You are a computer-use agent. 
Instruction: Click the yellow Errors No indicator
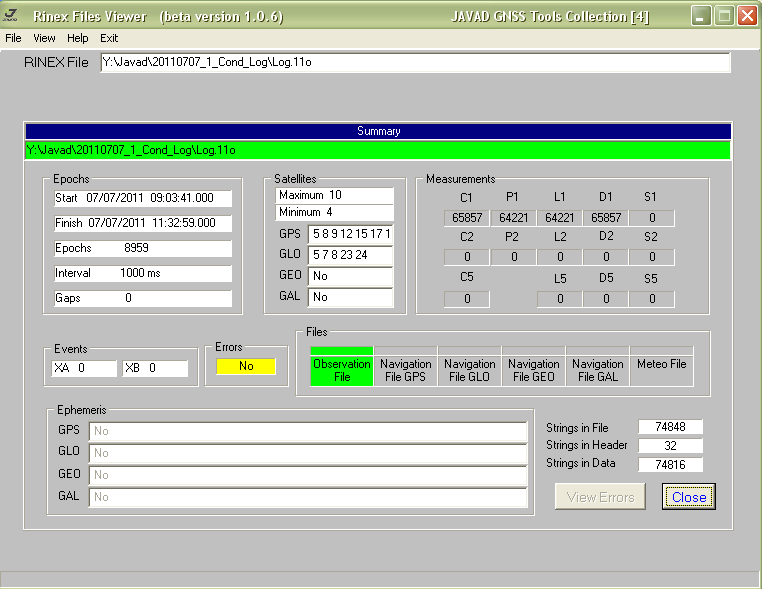pos(246,367)
